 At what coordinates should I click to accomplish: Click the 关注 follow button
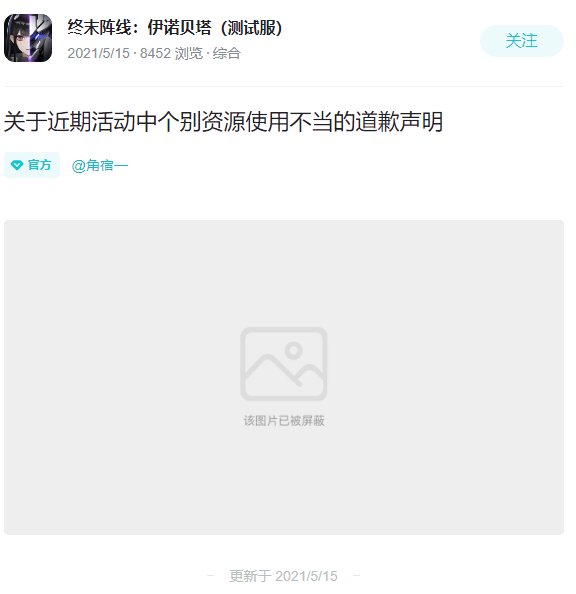(x=521, y=41)
